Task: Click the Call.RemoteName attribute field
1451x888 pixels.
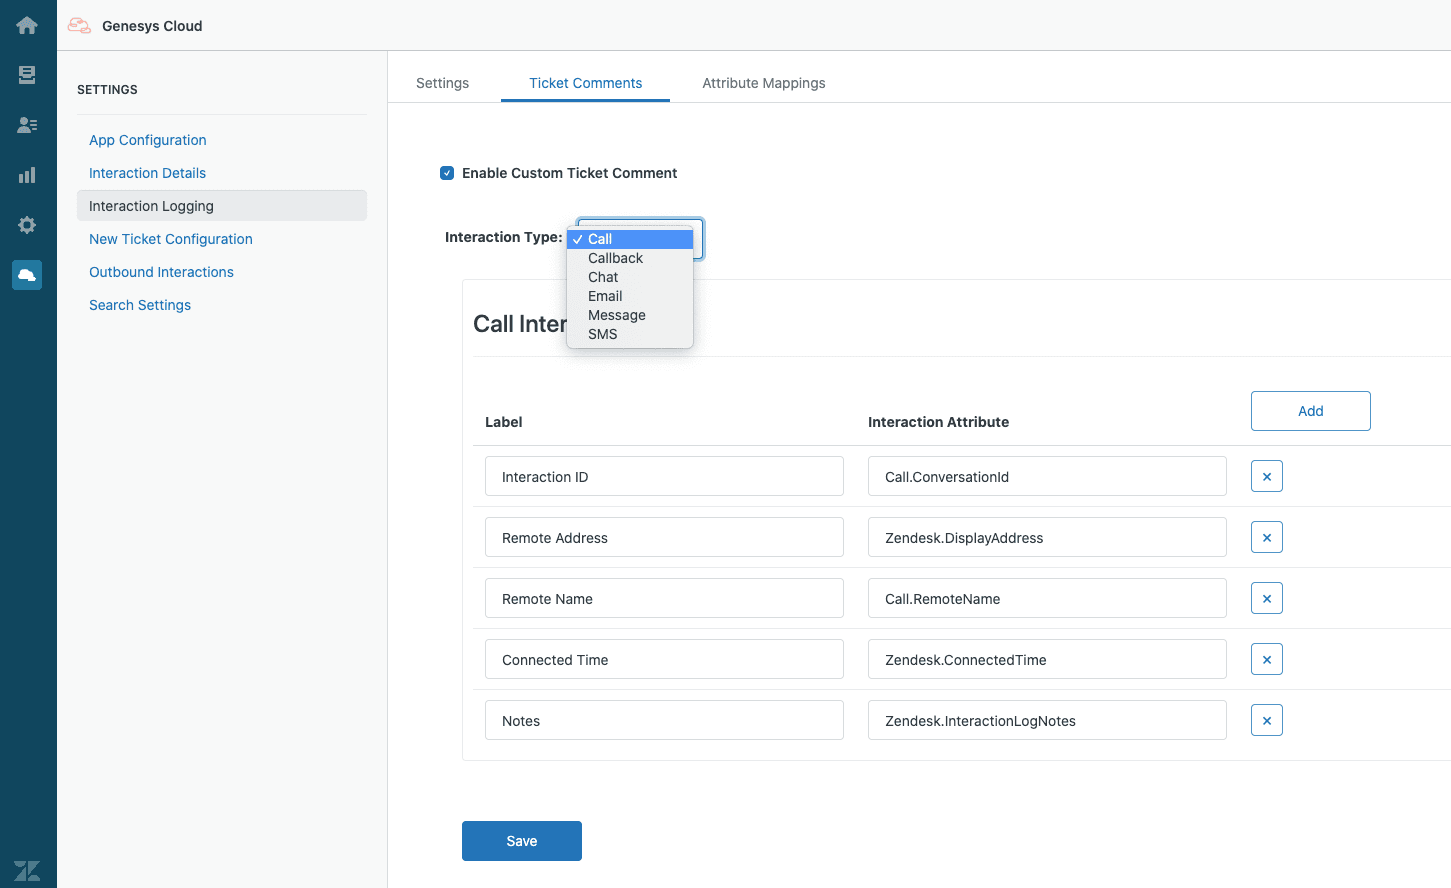Action: (x=1046, y=598)
